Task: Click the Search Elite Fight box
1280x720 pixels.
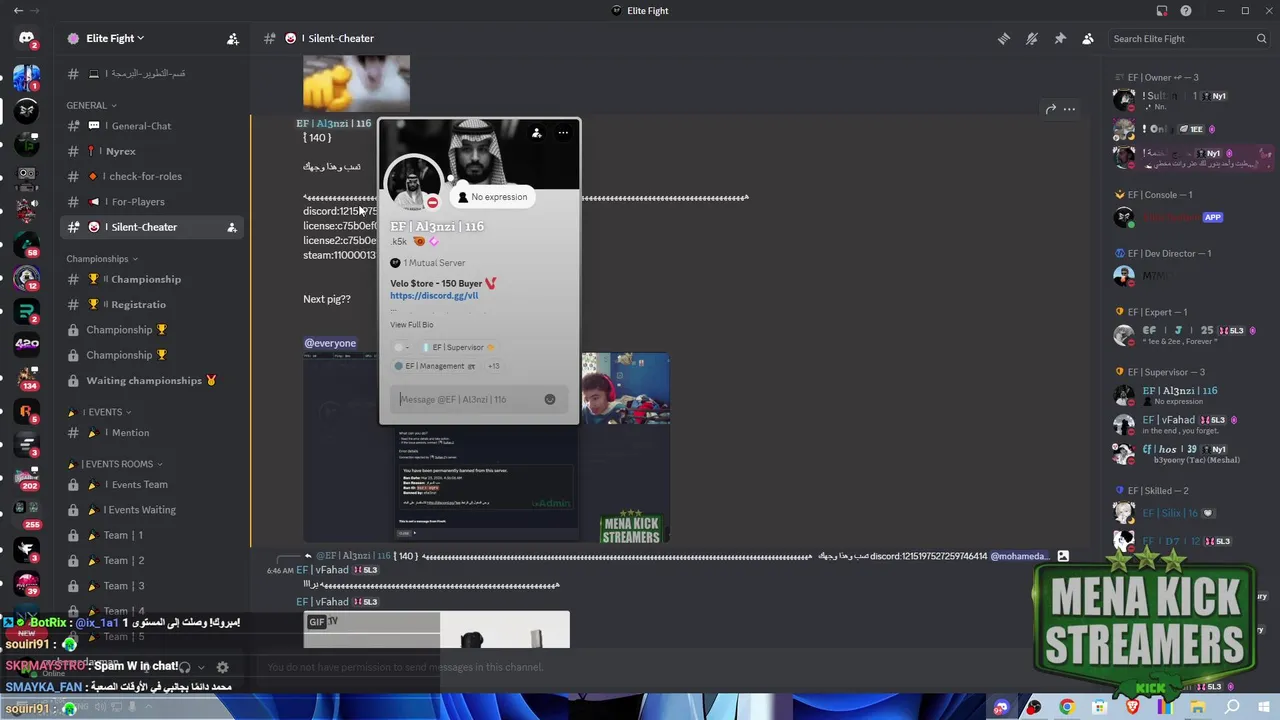Action: (1190, 39)
